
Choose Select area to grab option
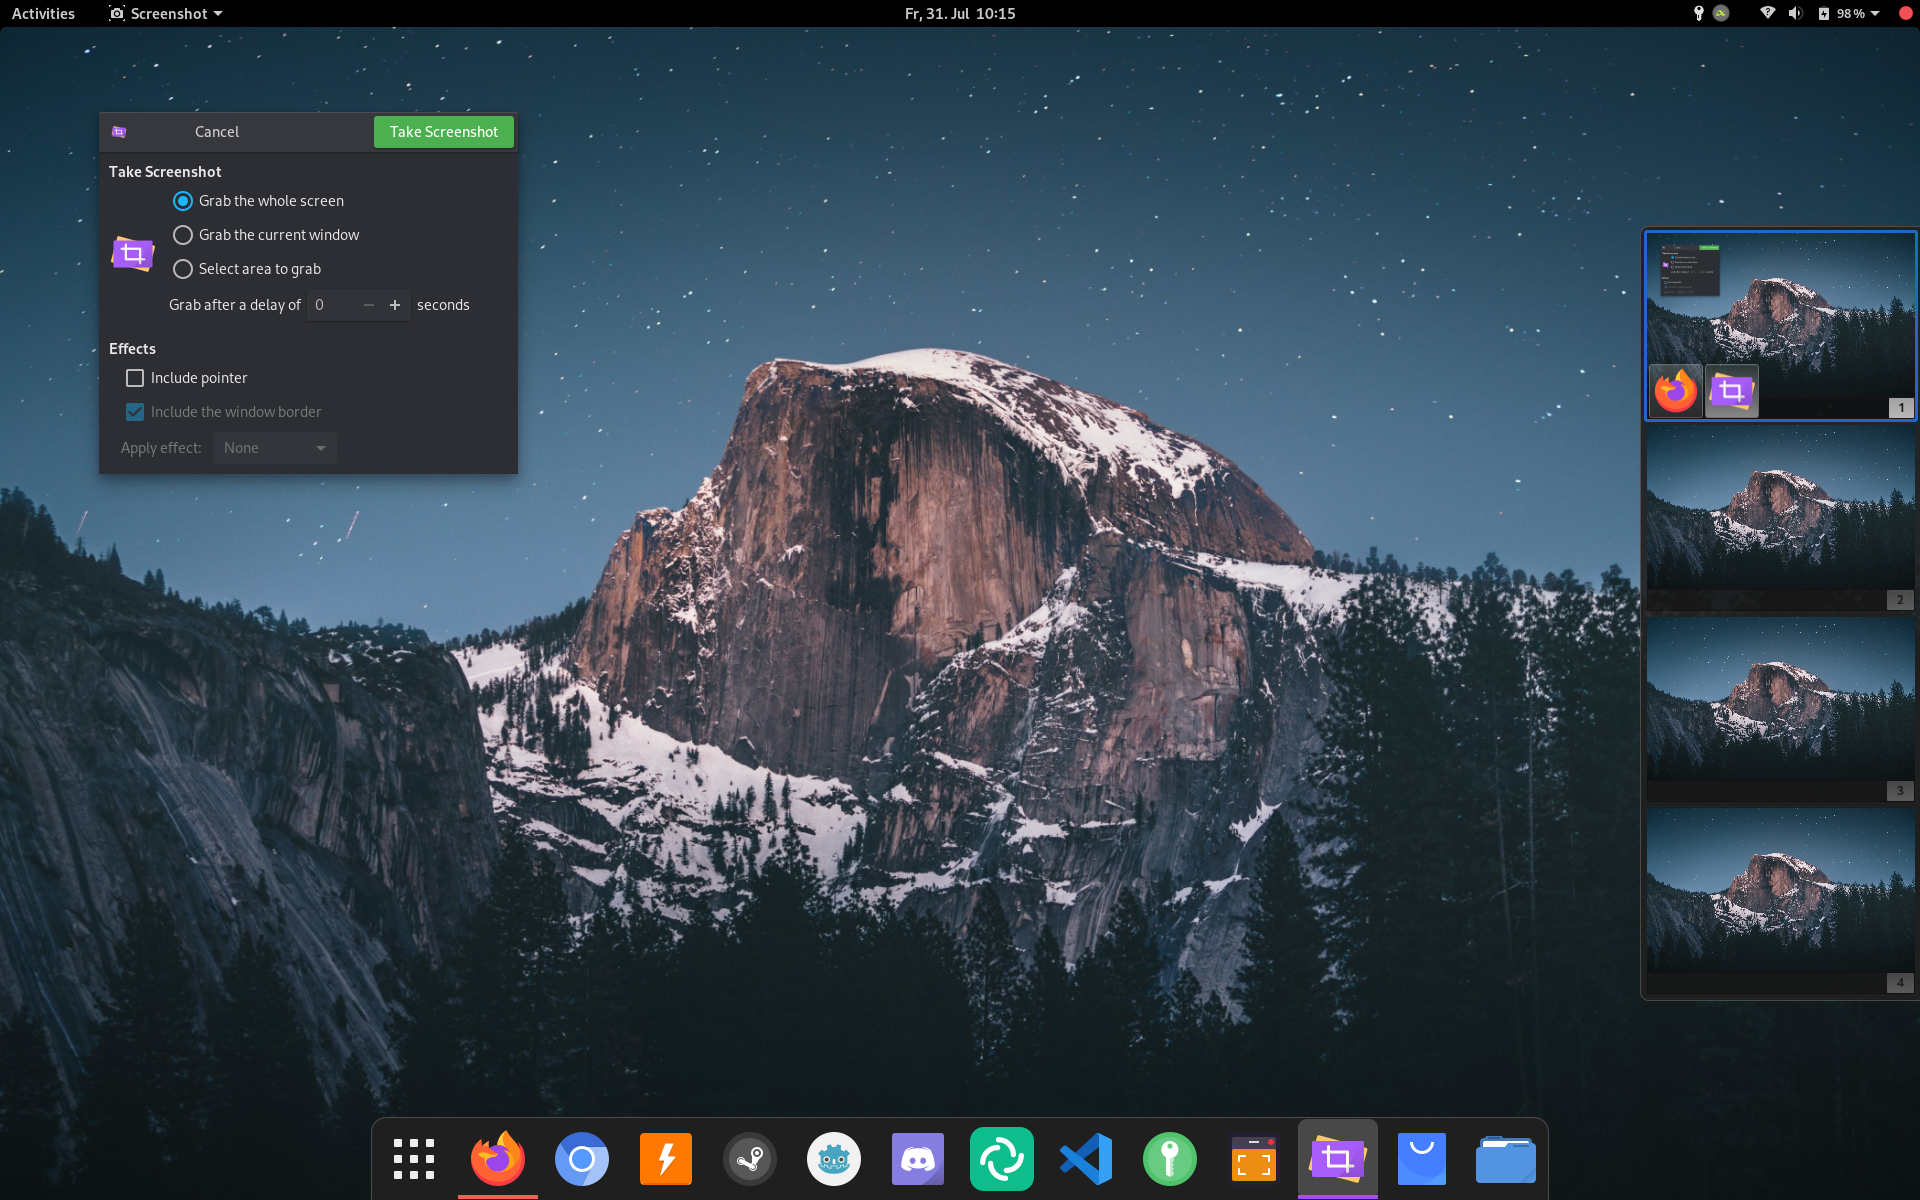(x=183, y=269)
